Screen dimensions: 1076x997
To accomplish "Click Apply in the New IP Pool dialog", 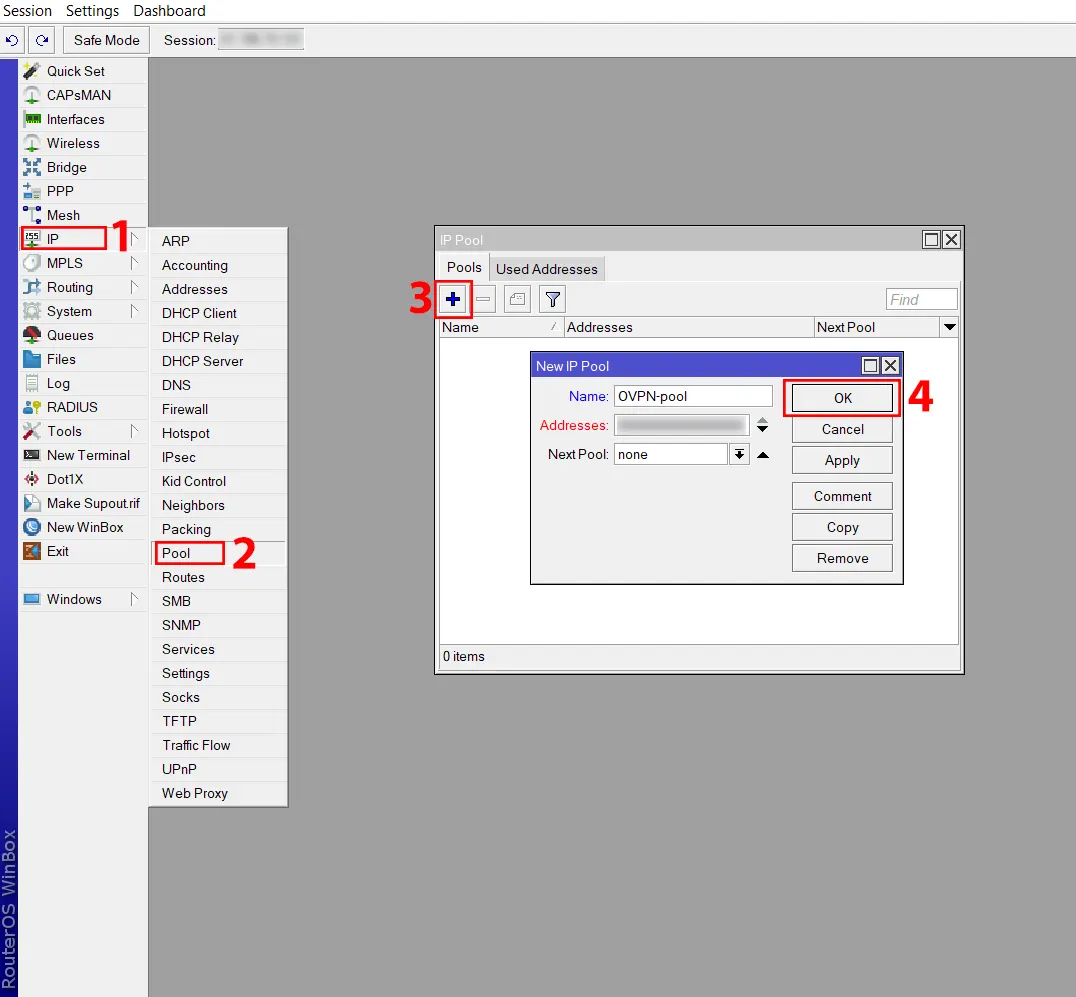I will 841,459.
